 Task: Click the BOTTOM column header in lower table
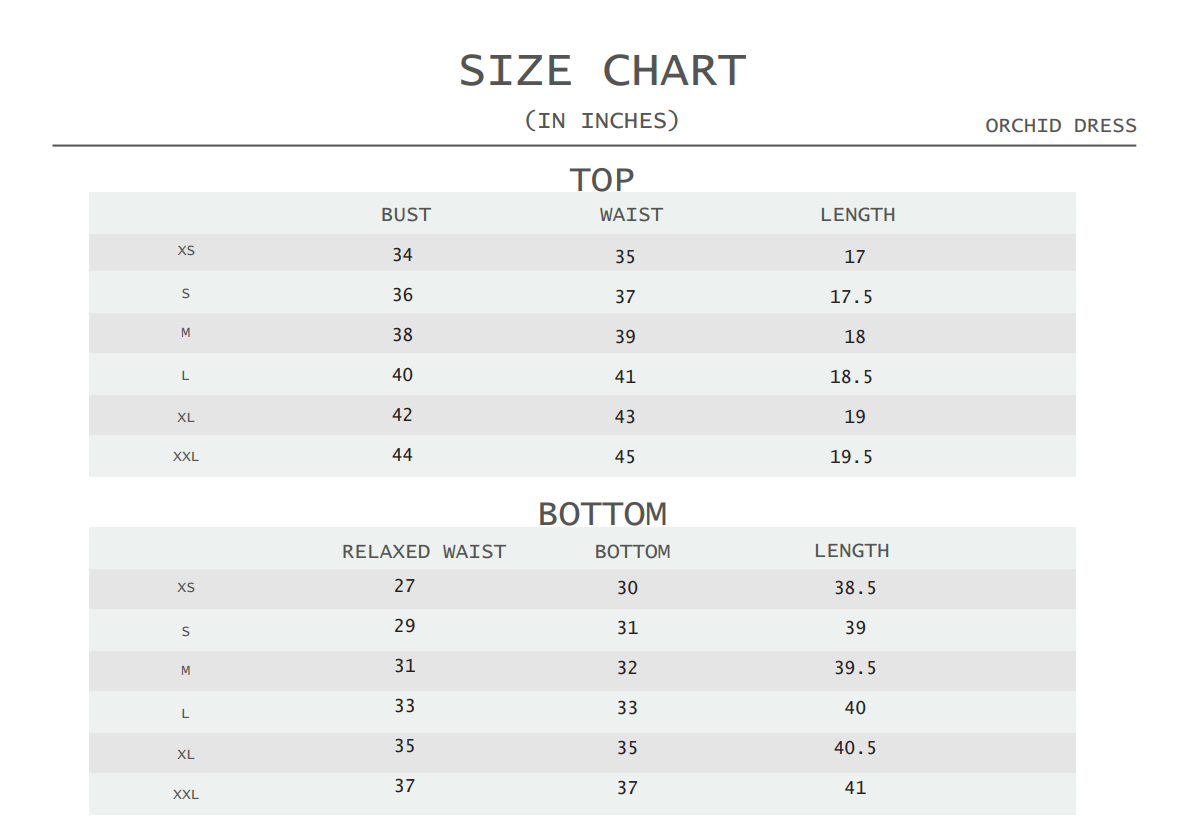(632, 552)
